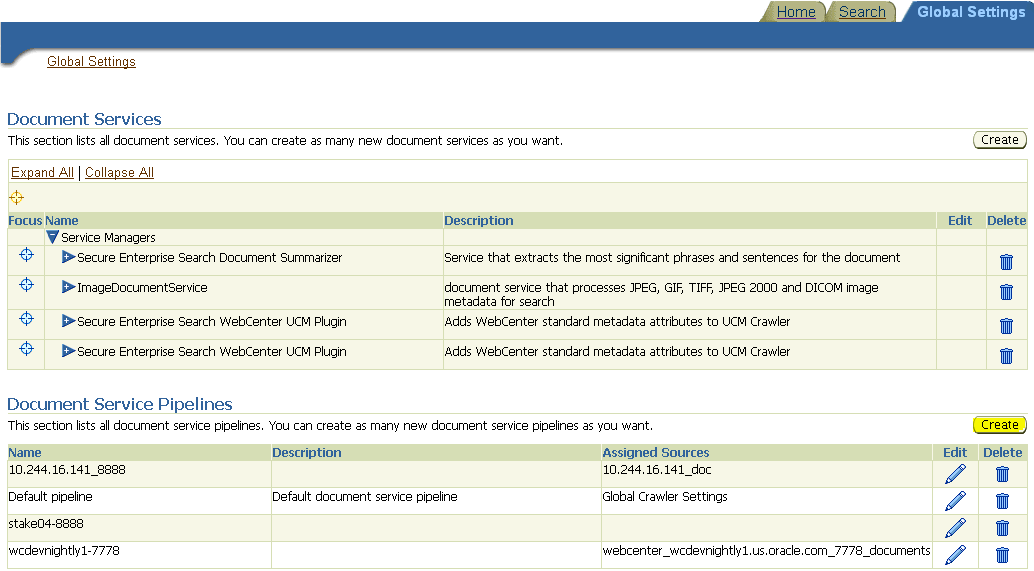Click the Service Managers label
1034x571 pixels.
coord(108,237)
